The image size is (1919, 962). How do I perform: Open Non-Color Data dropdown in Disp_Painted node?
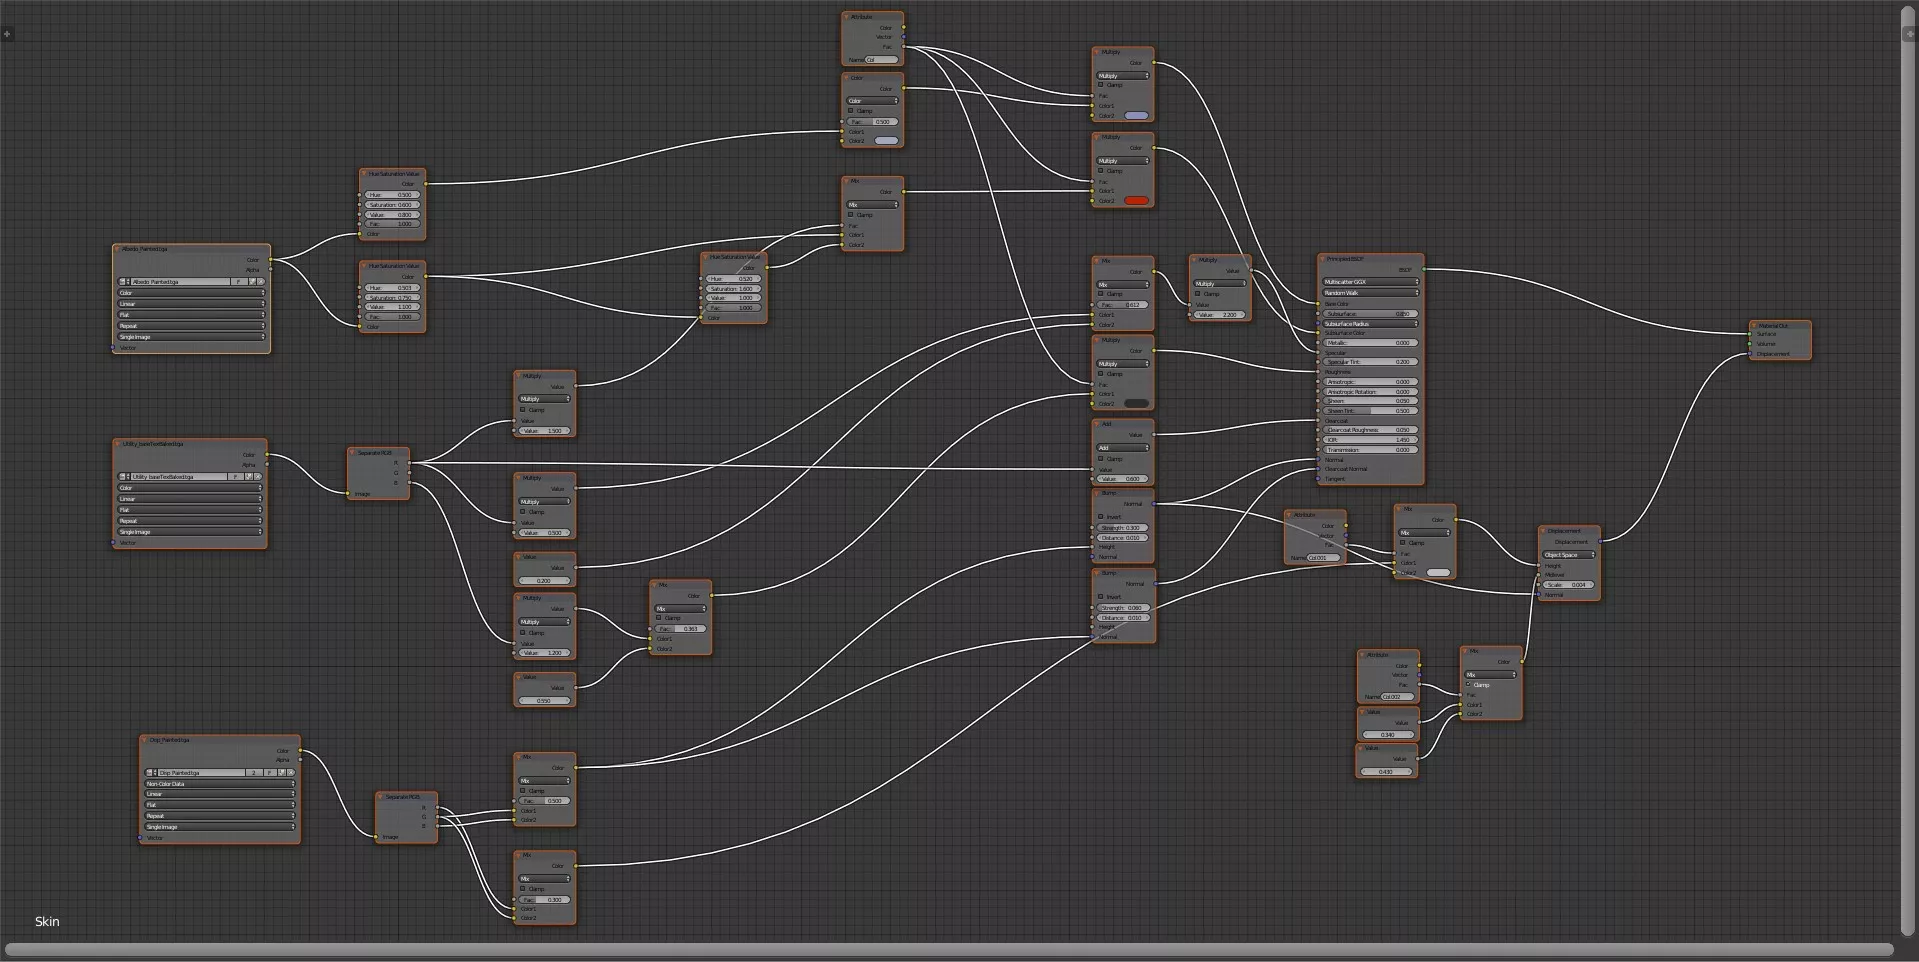tap(219, 784)
